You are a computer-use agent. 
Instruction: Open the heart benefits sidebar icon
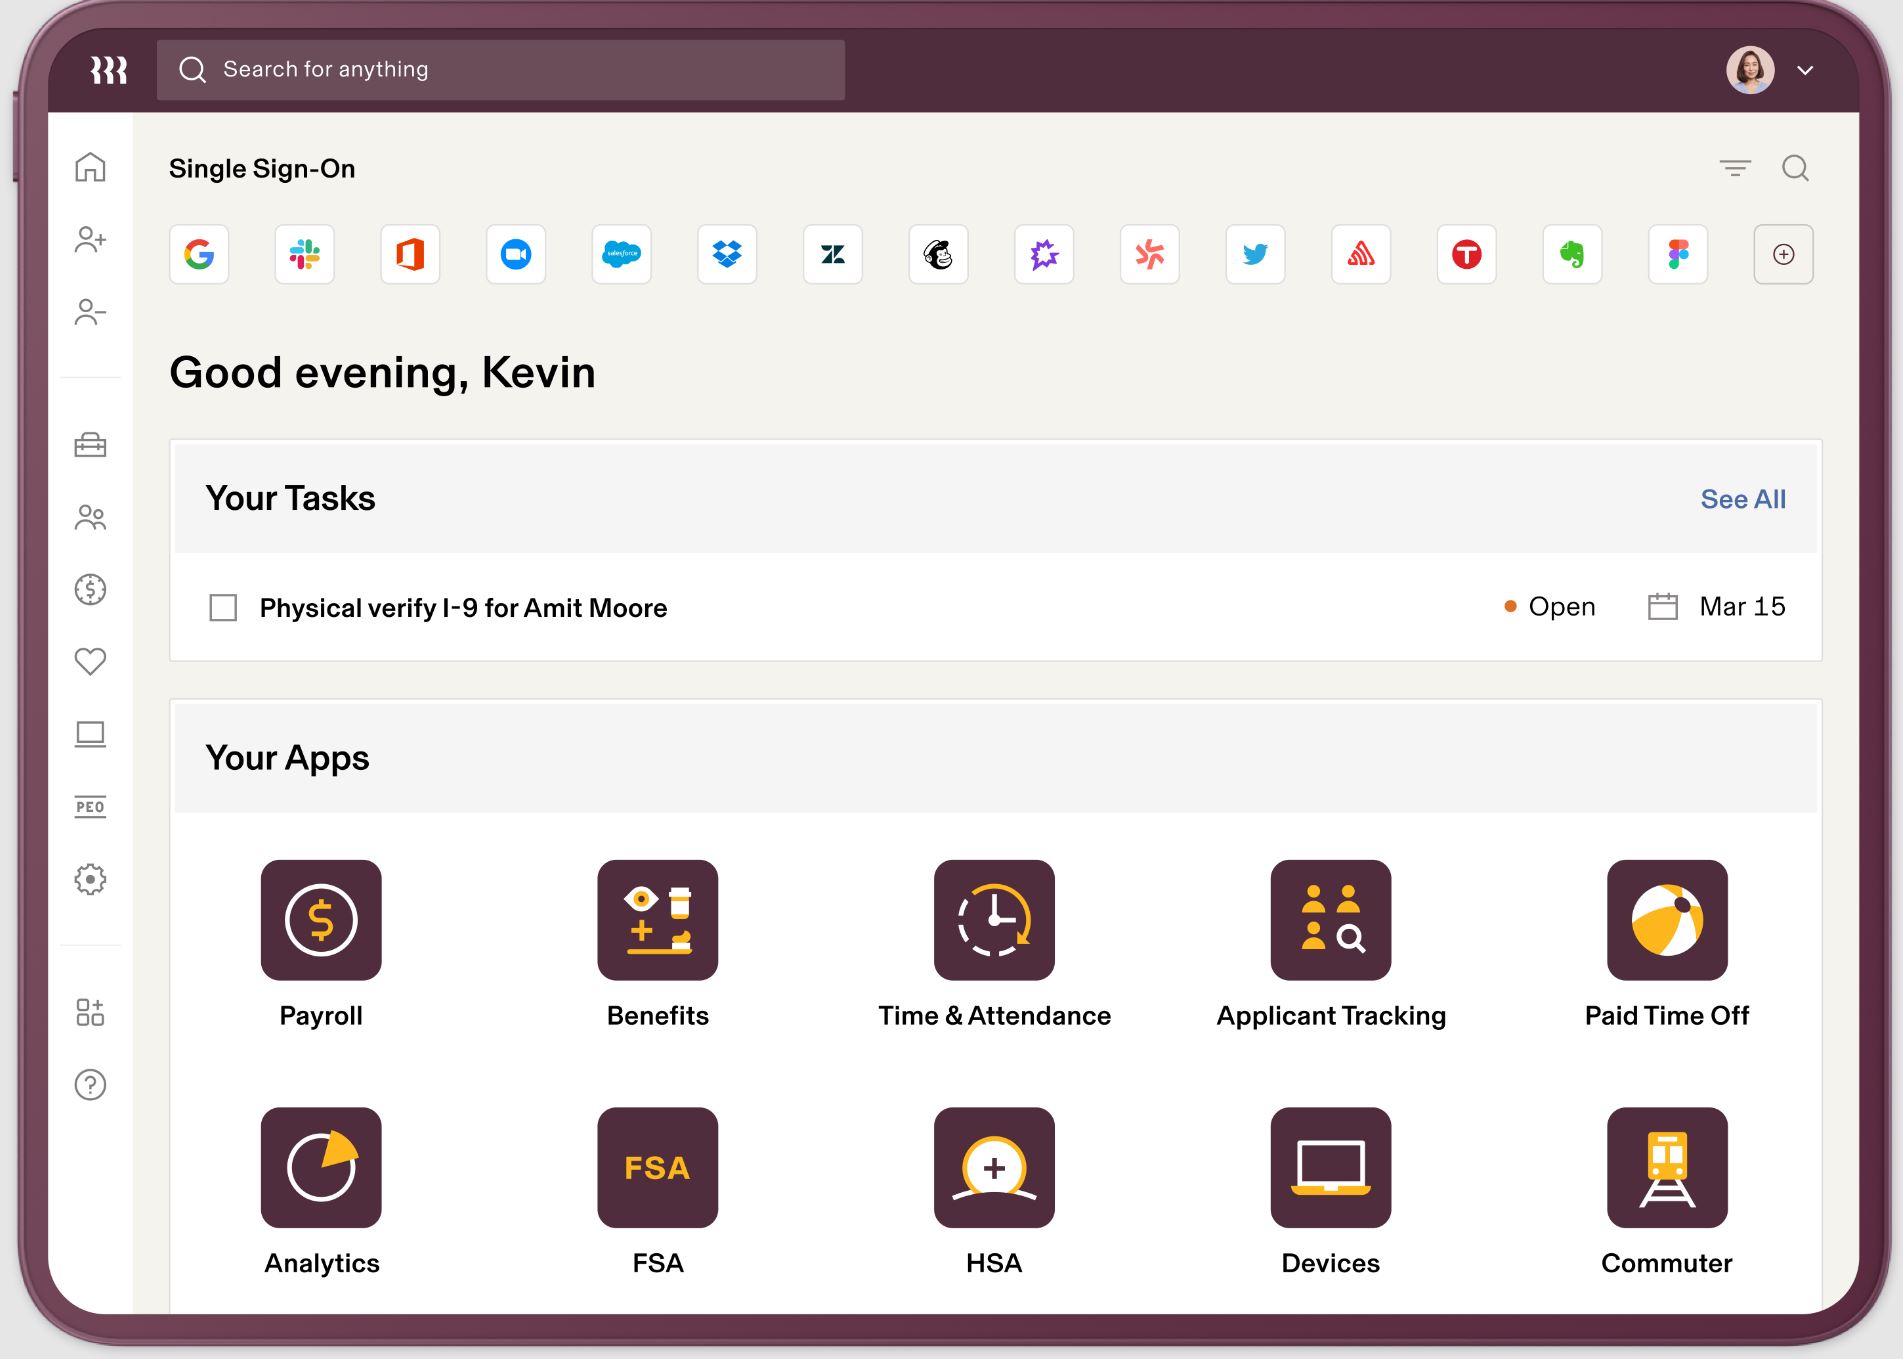pyautogui.click(x=90, y=661)
